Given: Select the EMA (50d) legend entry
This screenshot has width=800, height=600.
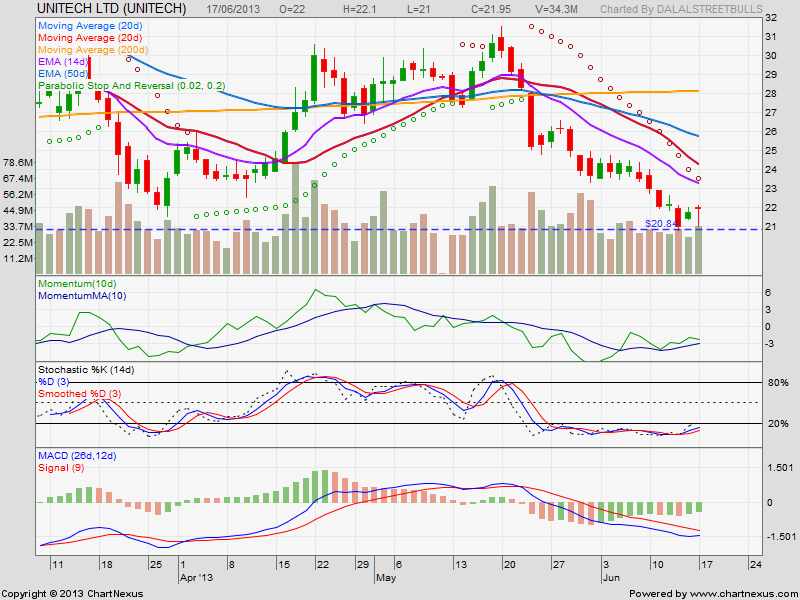Looking at the screenshot, I should (63, 73).
